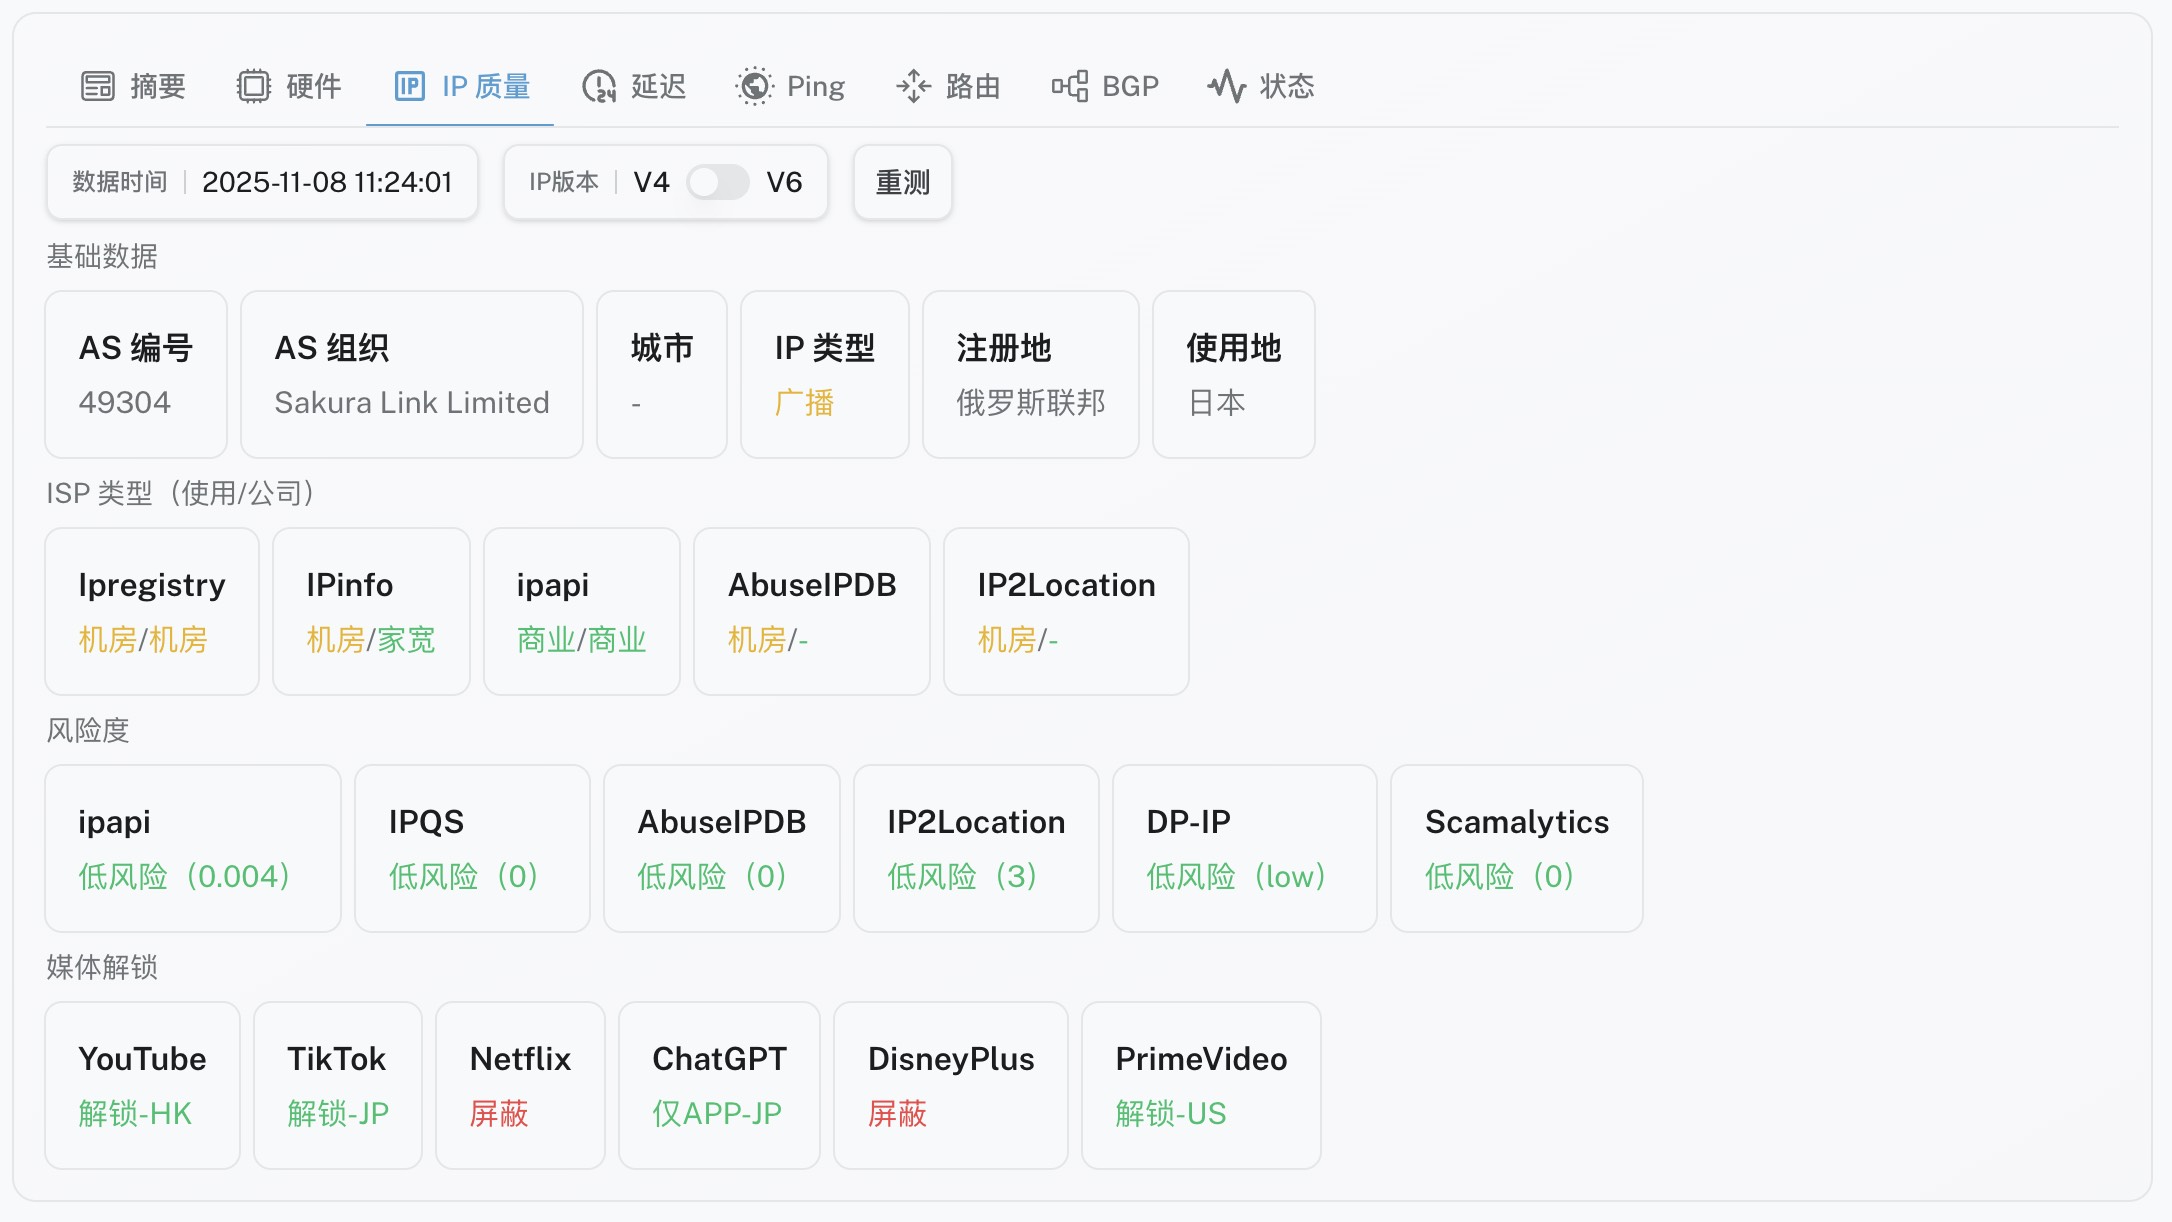Select the V4 label beside switch

(x=651, y=182)
